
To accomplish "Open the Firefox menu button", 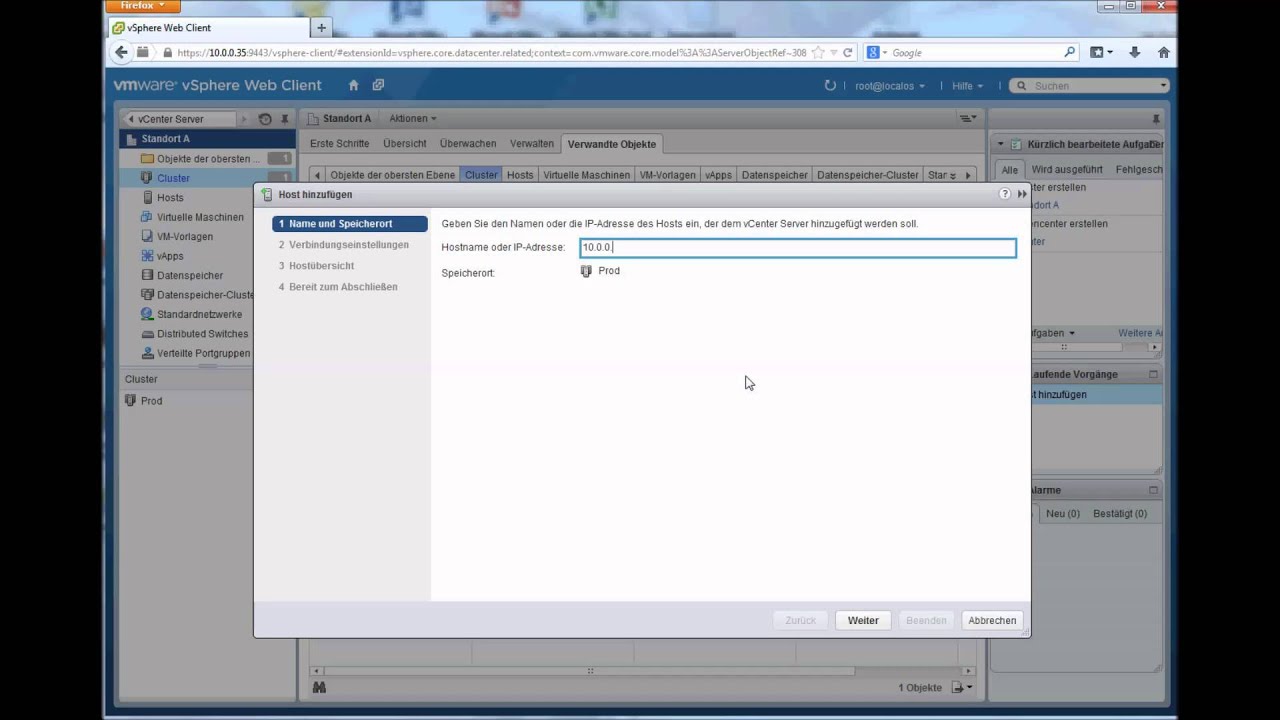I will point(143,6).
